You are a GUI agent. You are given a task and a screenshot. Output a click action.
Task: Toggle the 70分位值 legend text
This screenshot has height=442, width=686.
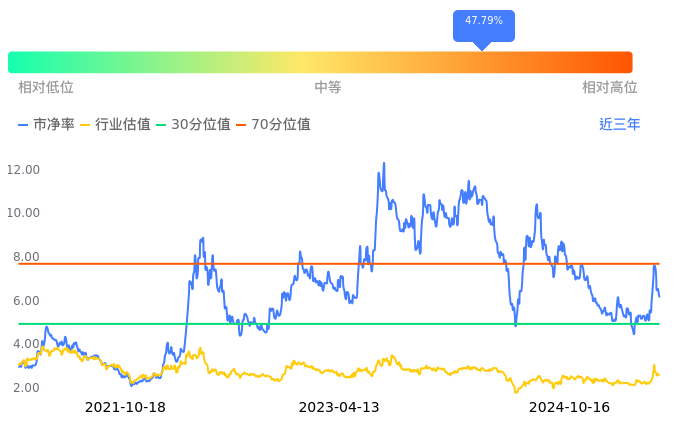click(x=281, y=125)
